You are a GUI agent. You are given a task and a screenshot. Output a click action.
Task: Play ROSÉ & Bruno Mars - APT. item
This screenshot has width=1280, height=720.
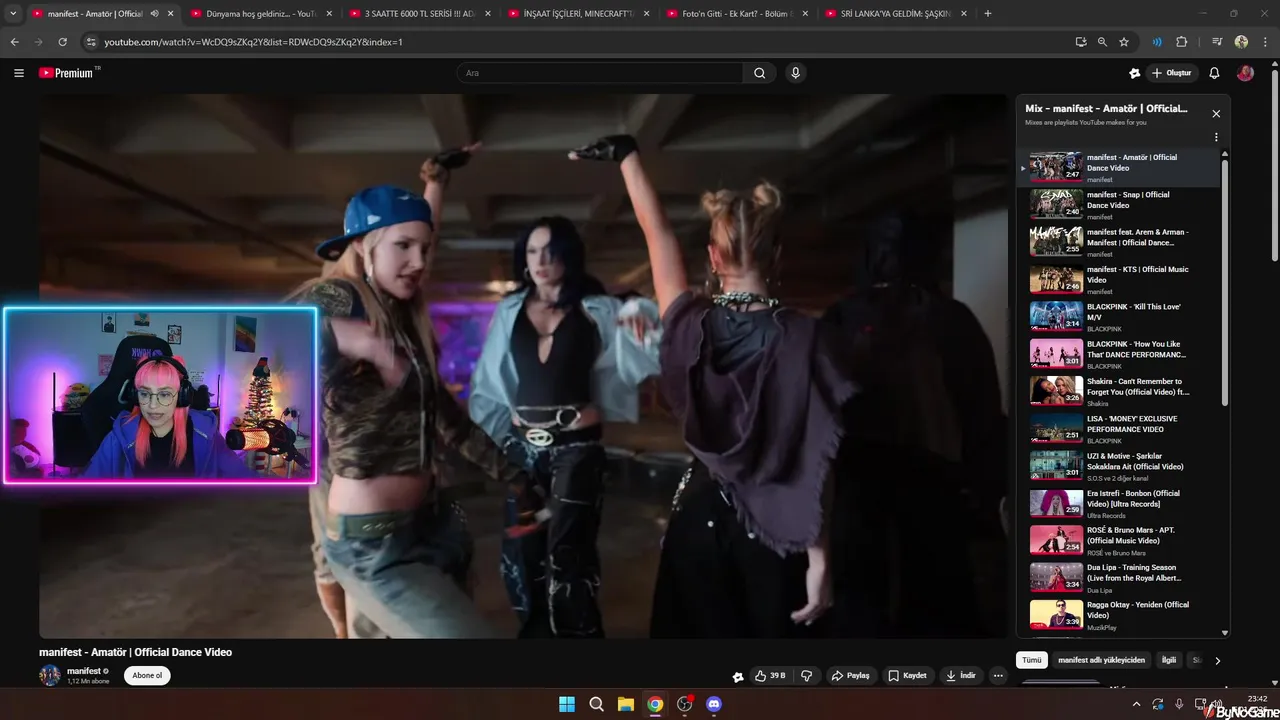pos(1120,540)
